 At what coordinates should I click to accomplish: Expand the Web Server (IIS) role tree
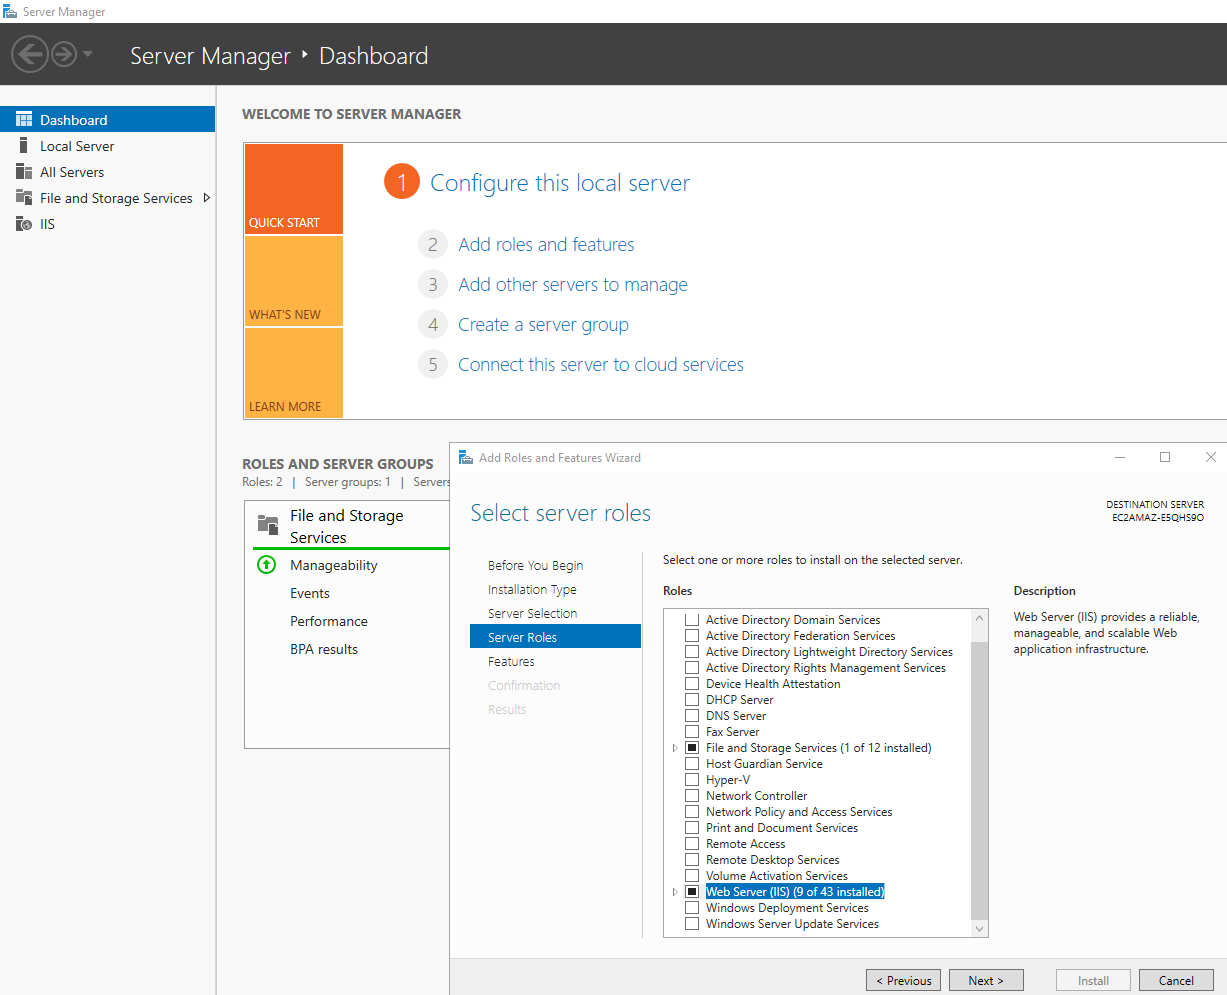(675, 892)
